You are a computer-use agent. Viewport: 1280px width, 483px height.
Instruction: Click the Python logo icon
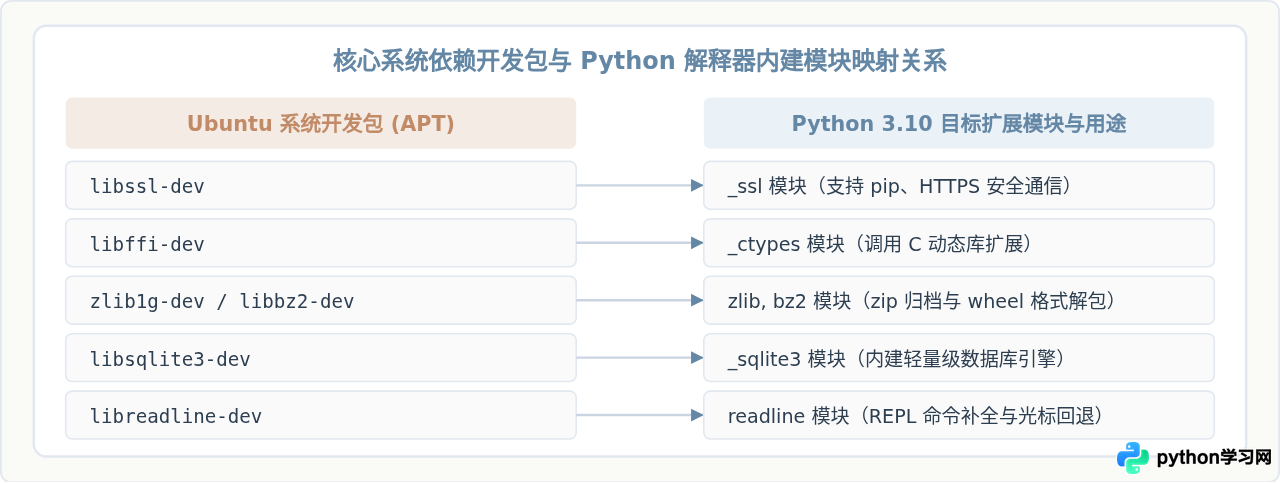point(1133,457)
